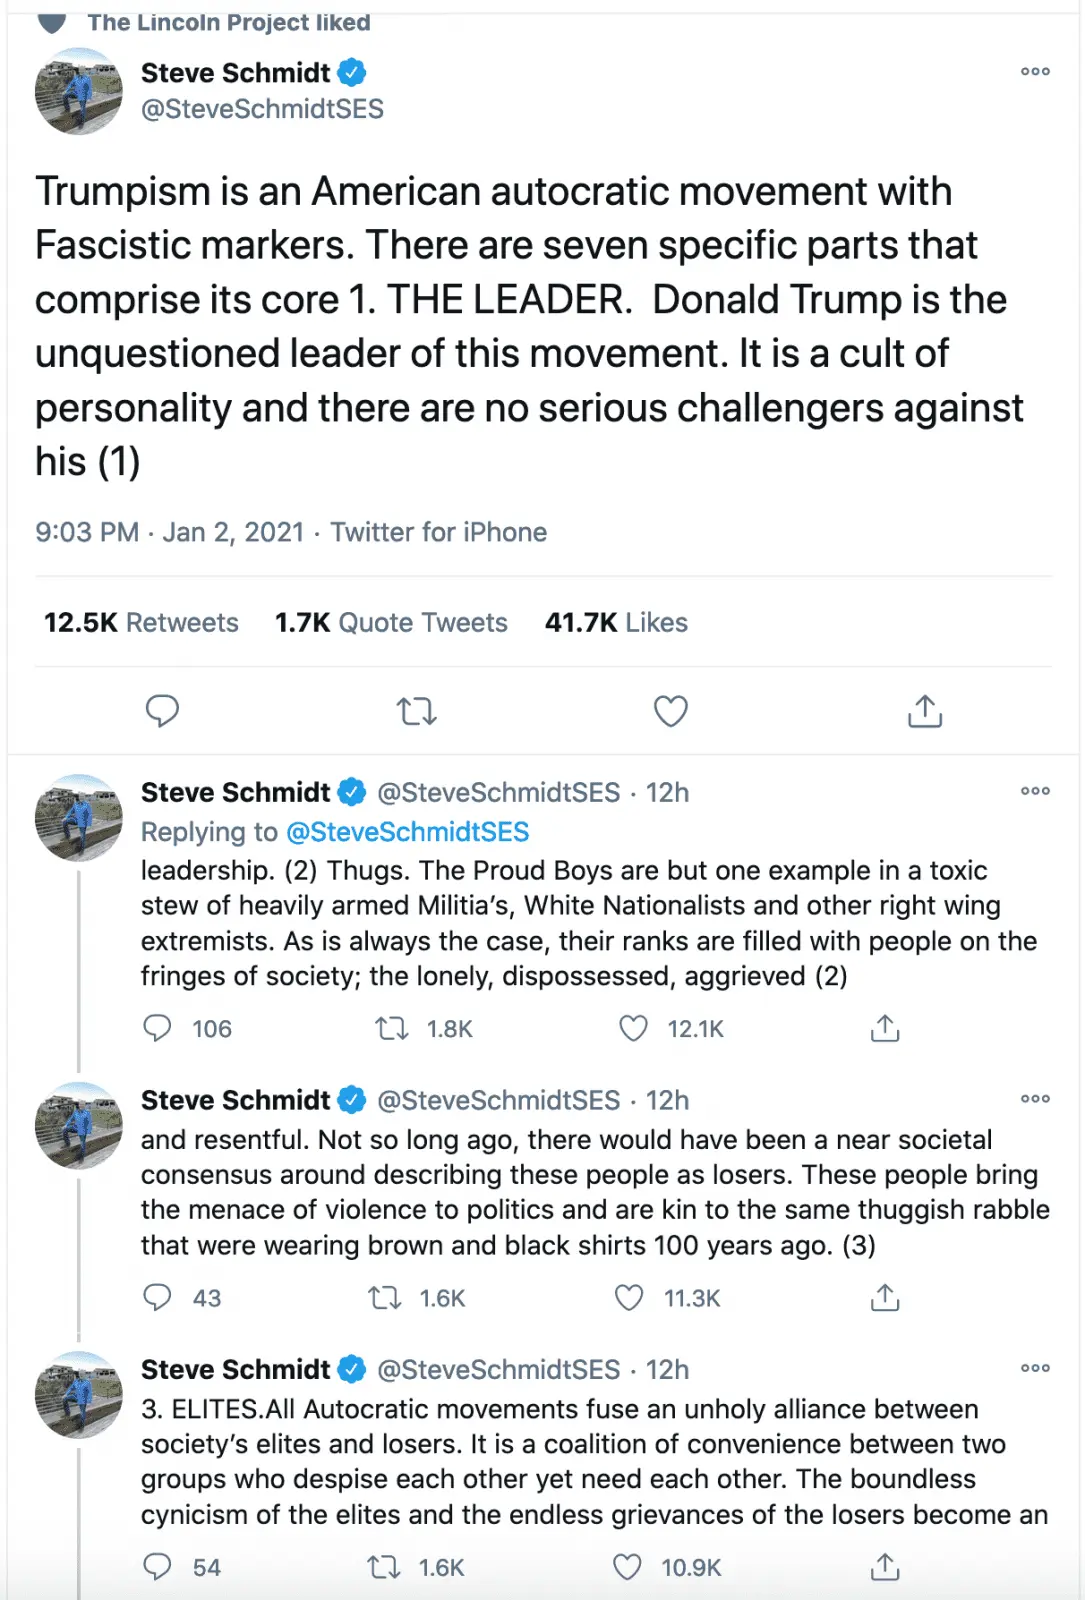
Task: Reply to the tweet with 106 replies
Action: [158, 1028]
